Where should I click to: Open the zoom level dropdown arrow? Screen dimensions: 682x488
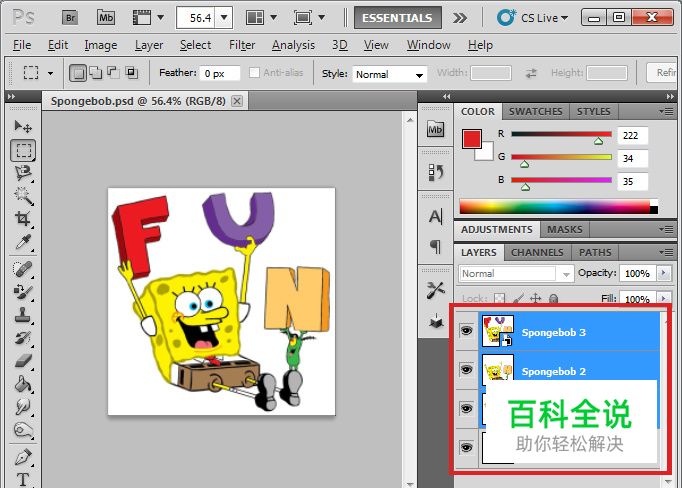click(224, 18)
